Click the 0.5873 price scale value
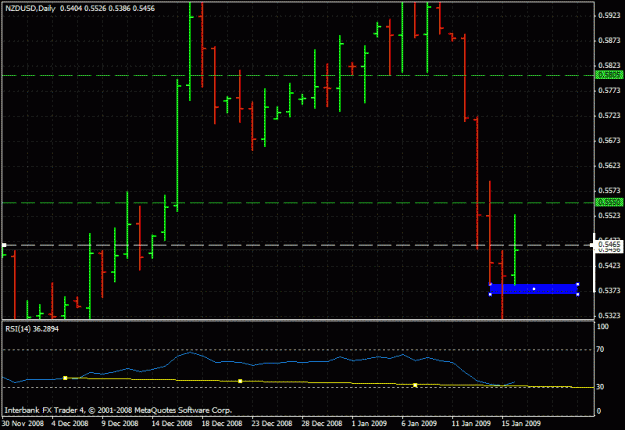 coord(609,40)
